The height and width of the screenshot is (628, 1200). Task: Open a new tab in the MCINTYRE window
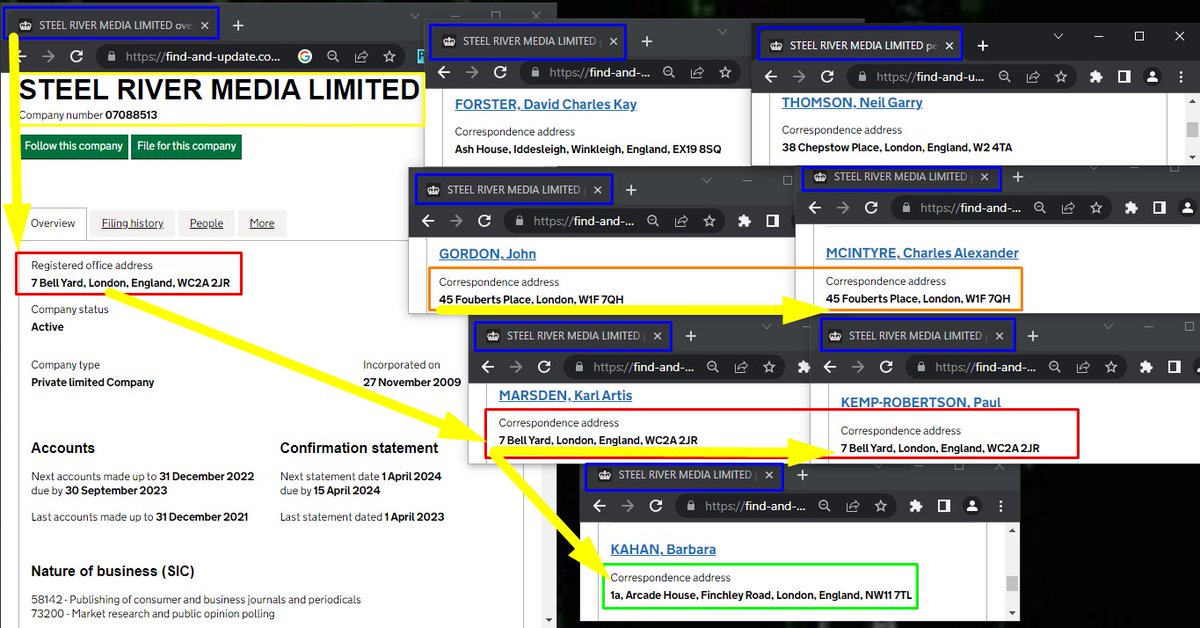[x=1018, y=177]
